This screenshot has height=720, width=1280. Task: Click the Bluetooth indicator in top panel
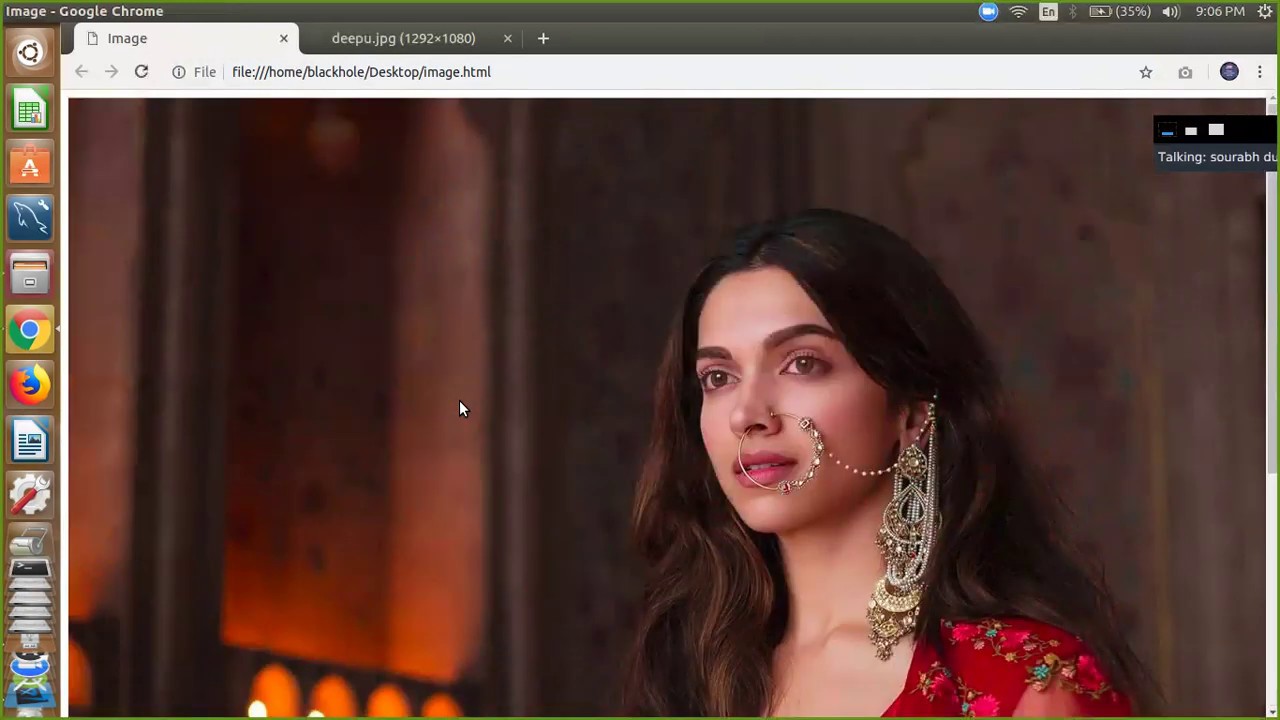pyautogui.click(x=1073, y=12)
